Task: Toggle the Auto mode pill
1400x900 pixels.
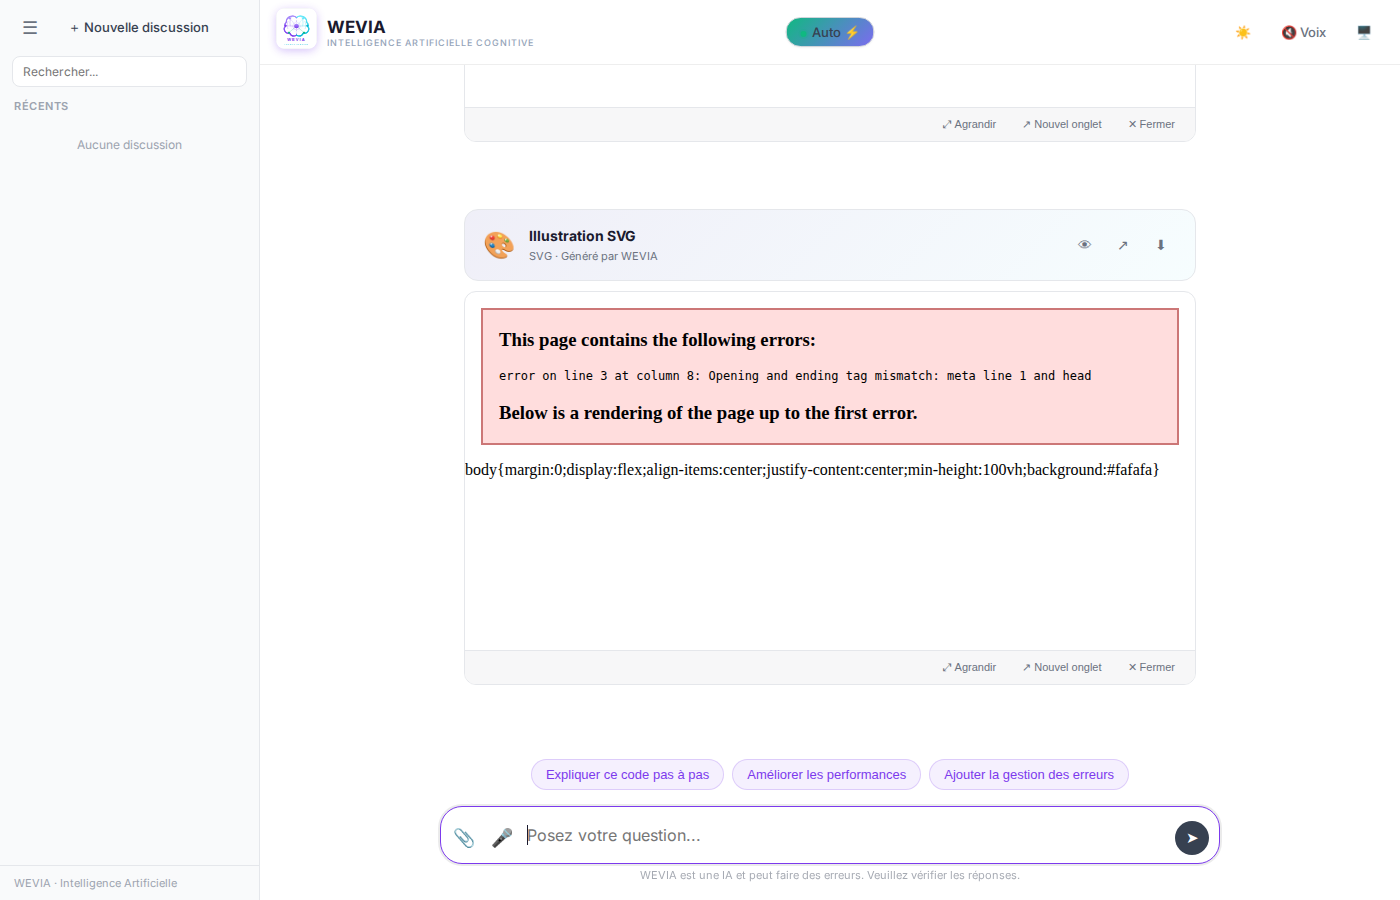Action: coord(829,32)
